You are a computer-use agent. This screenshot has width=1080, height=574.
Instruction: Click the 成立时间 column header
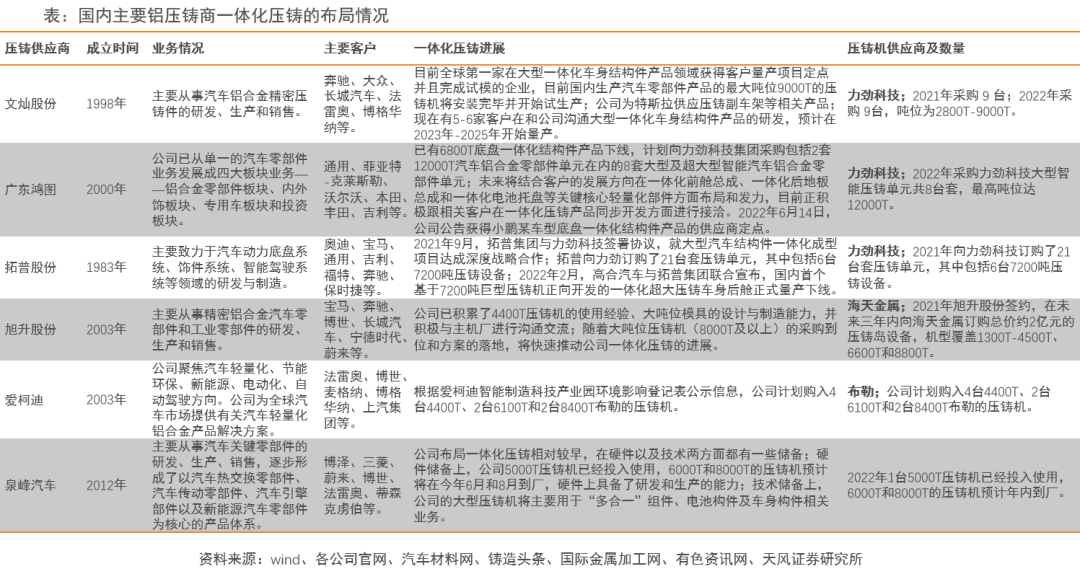112,48
